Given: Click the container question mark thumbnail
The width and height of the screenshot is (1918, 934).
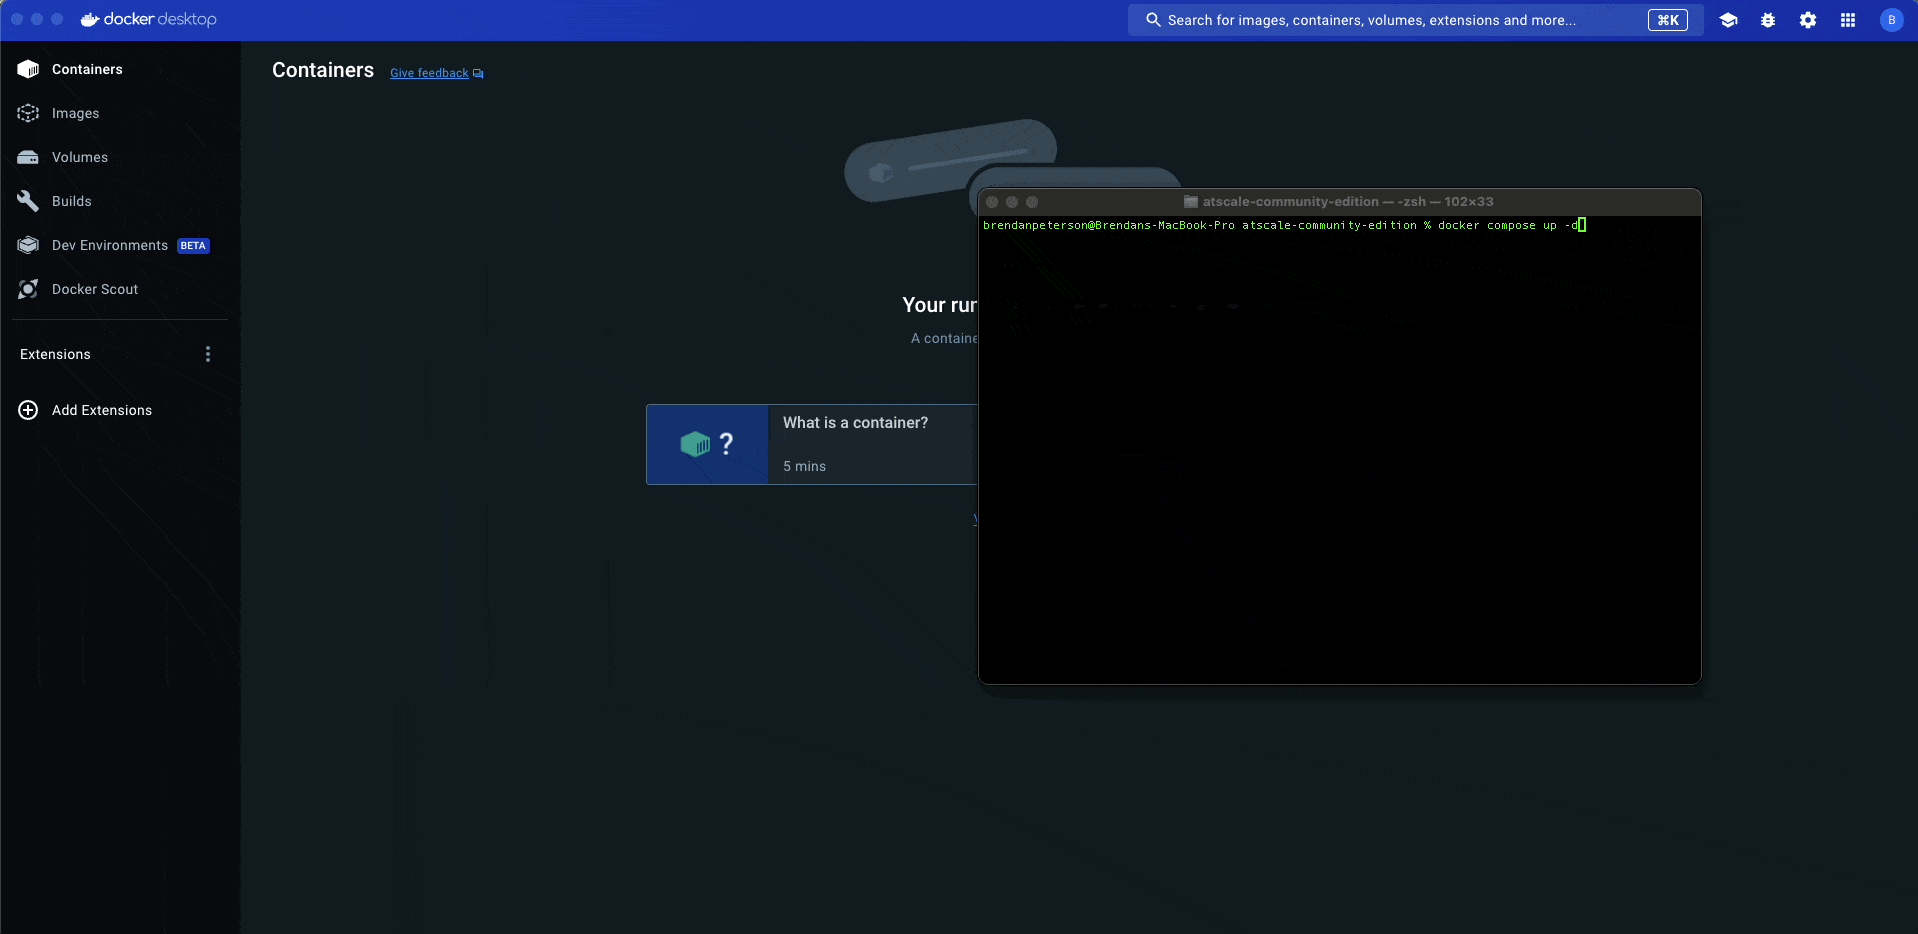Looking at the screenshot, I should pos(707,444).
